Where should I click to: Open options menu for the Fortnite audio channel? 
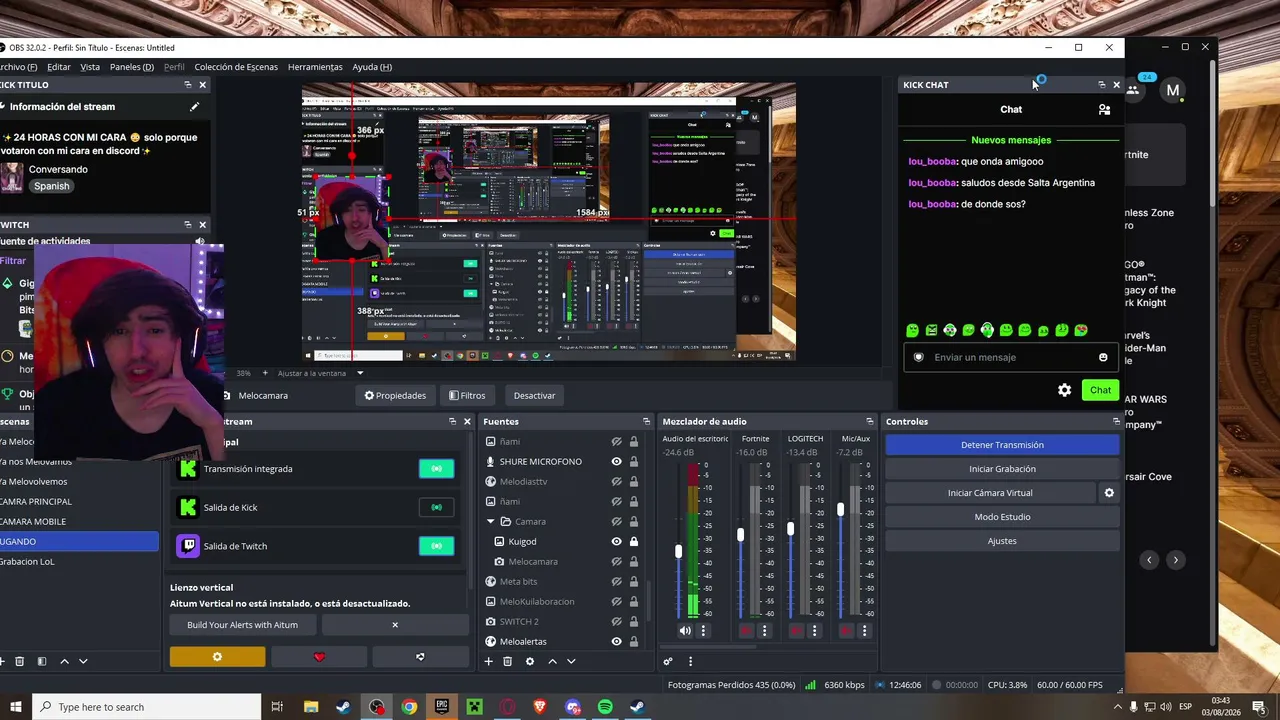click(765, 631)
